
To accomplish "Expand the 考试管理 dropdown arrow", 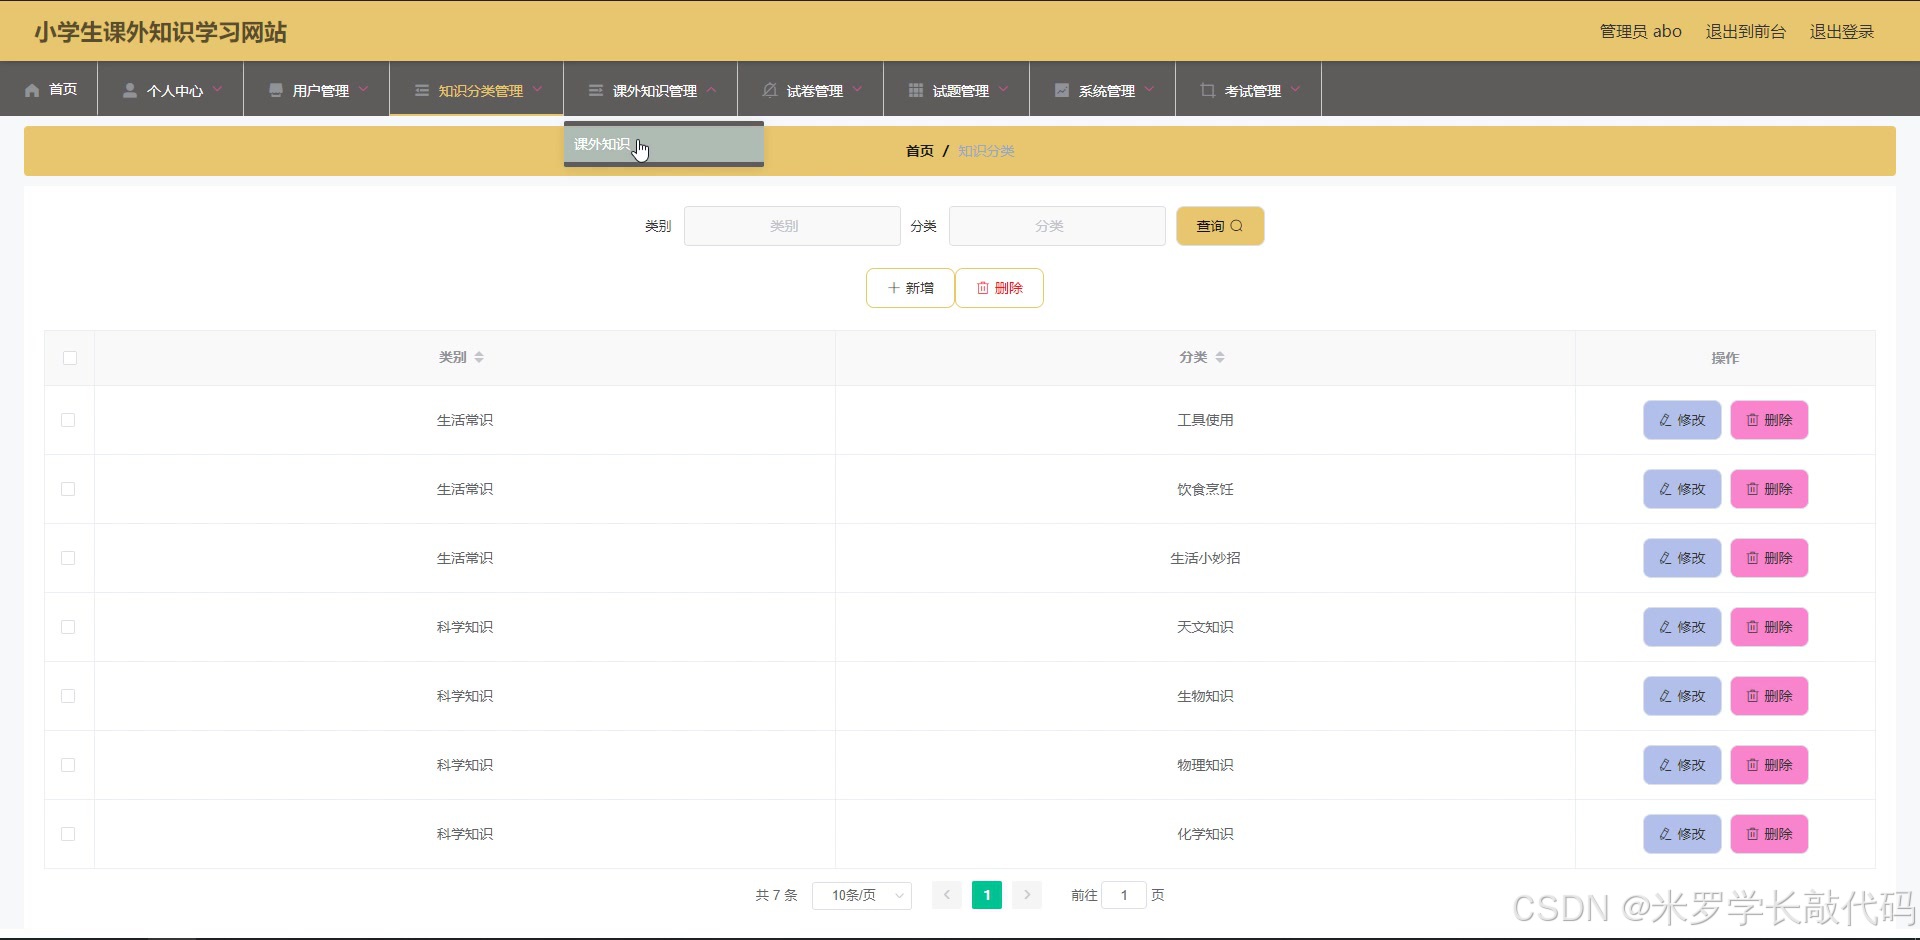I will [x=1295, y=89].
